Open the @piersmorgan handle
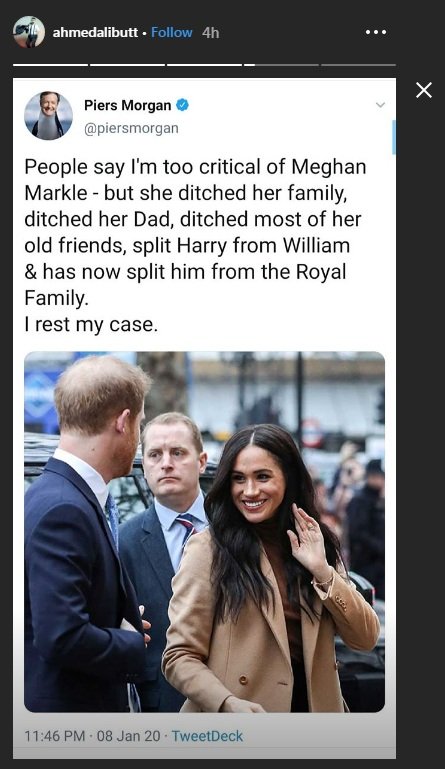The height and width of the screenshot is (769, 445). pos(131,128)
